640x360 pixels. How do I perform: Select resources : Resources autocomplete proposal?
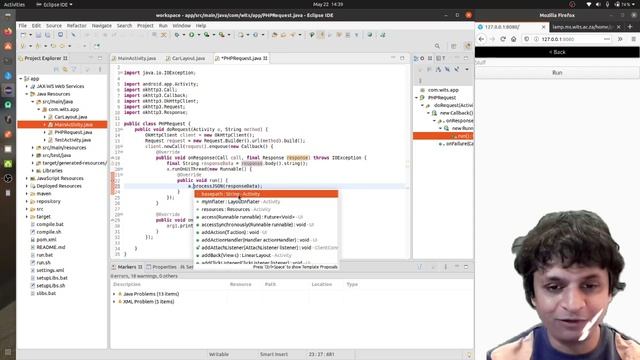(x=266, y=209)
